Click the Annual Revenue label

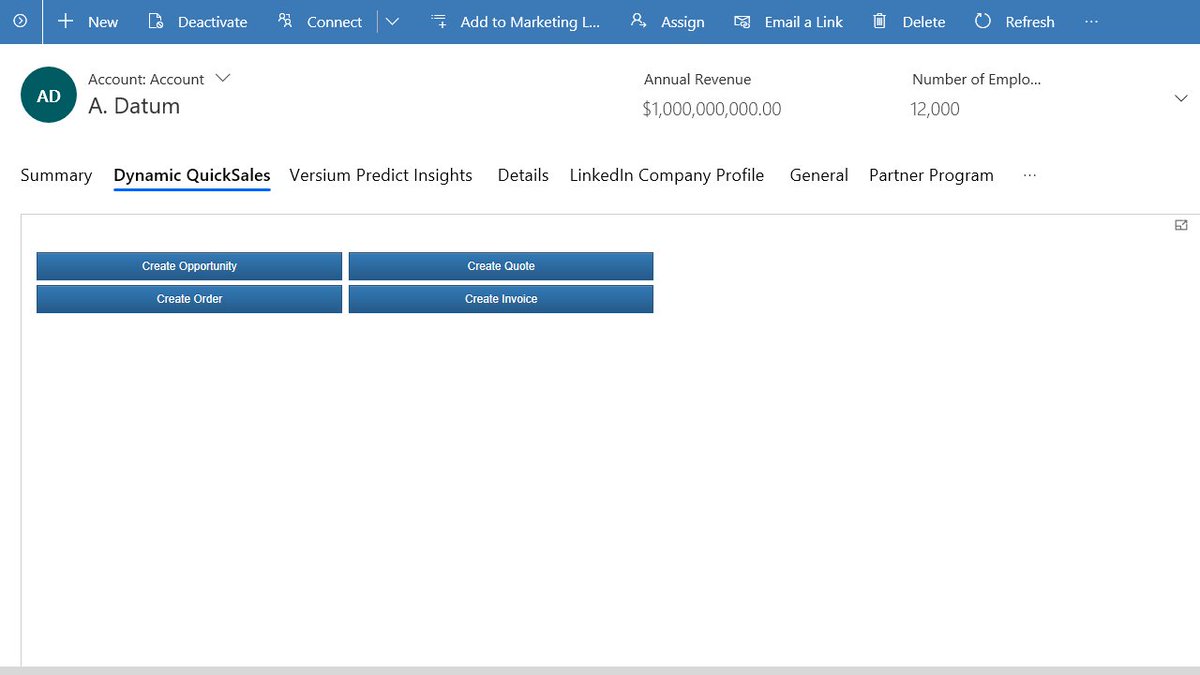point(697,79)
